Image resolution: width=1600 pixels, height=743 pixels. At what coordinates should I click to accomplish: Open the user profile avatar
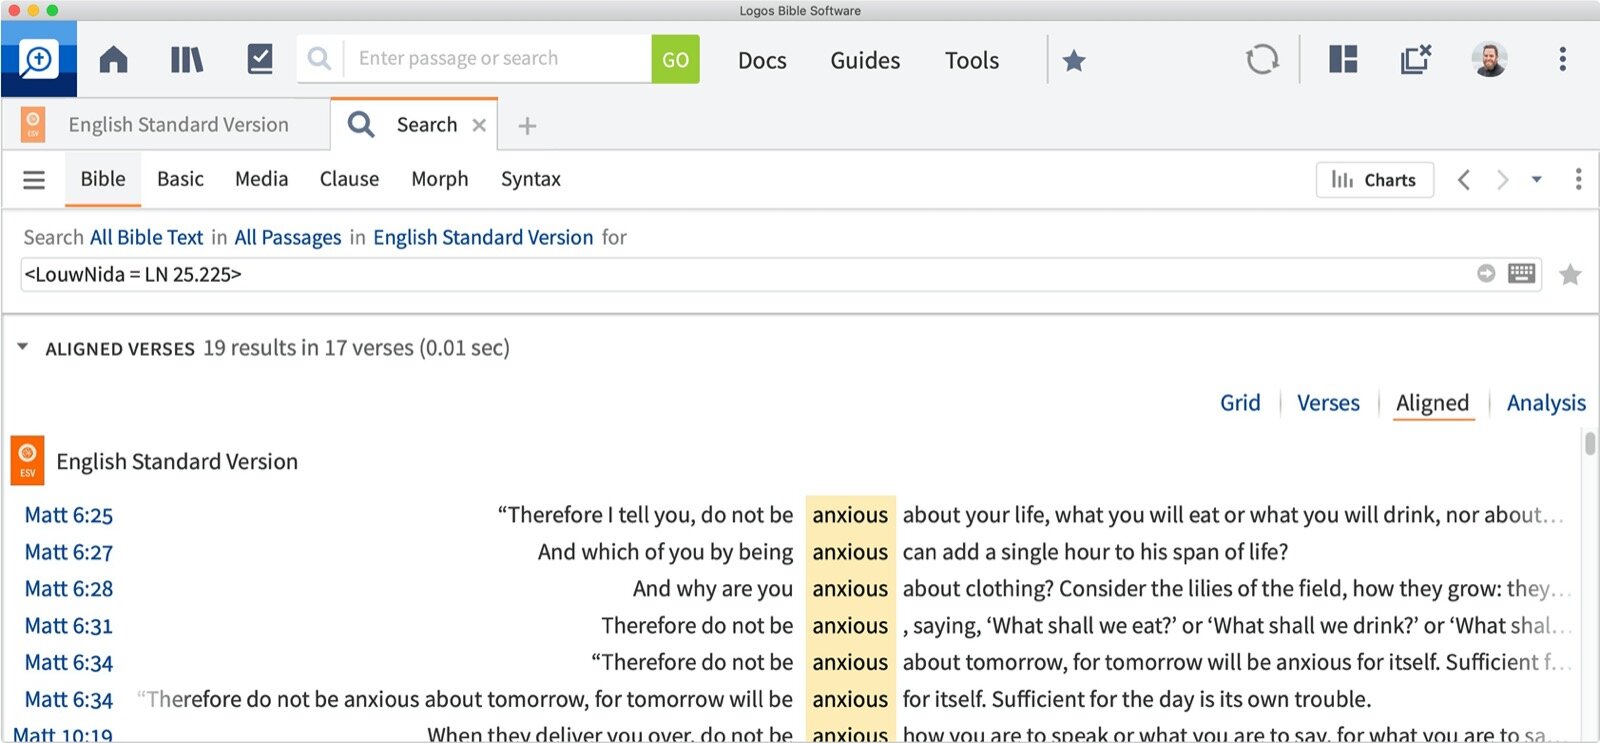coord(1489,59)
